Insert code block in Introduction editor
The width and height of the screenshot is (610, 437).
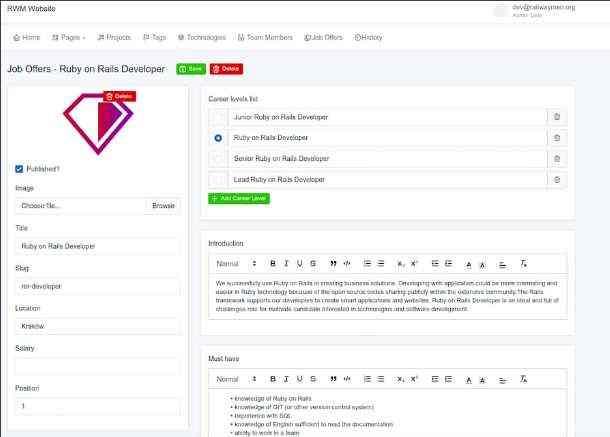click(x=347, y=263)
